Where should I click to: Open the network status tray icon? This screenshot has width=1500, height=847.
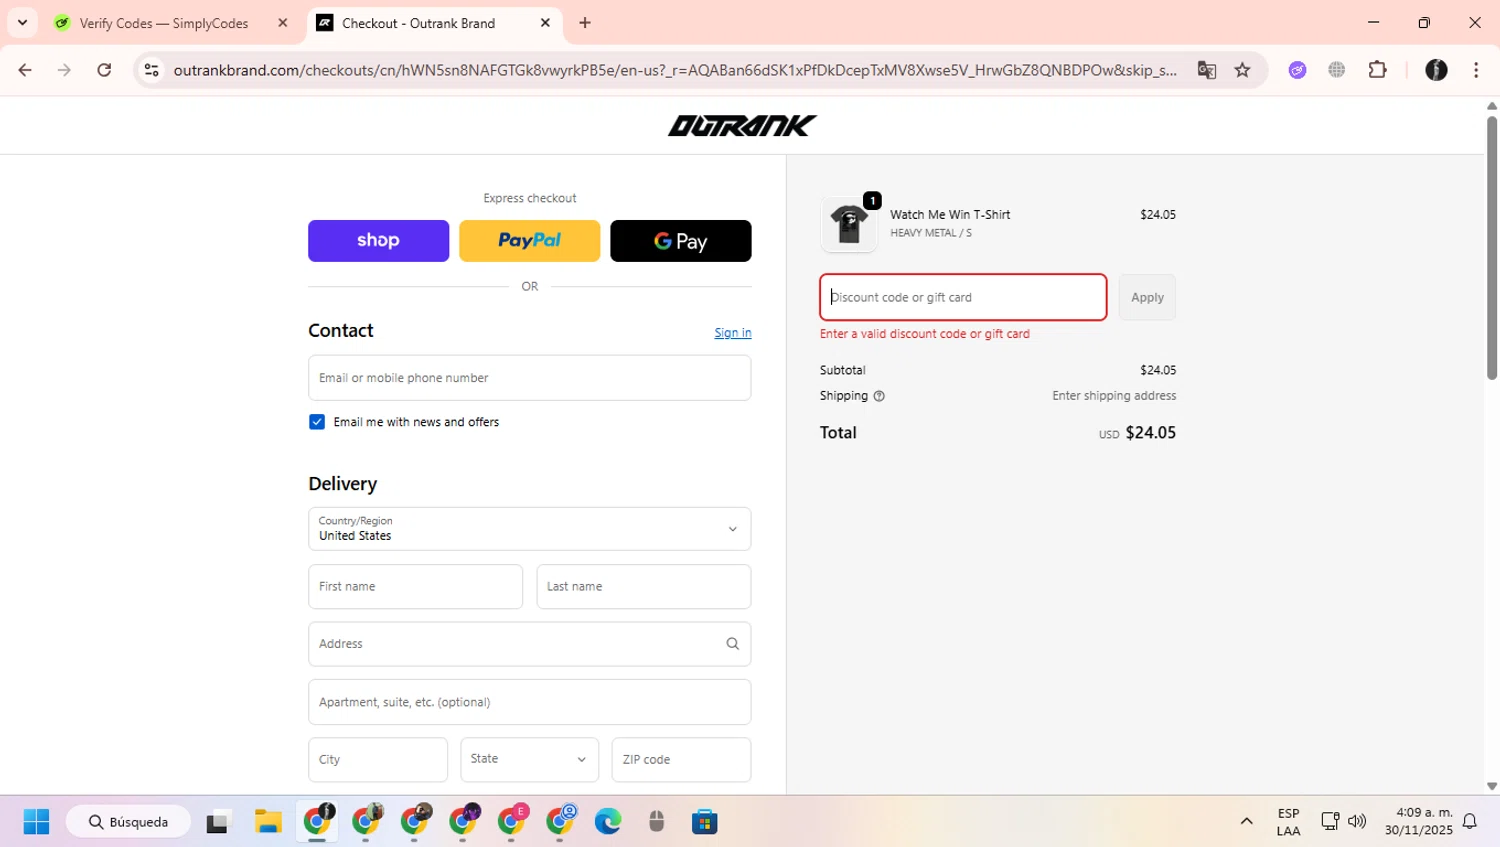[x=1330, y=822]
